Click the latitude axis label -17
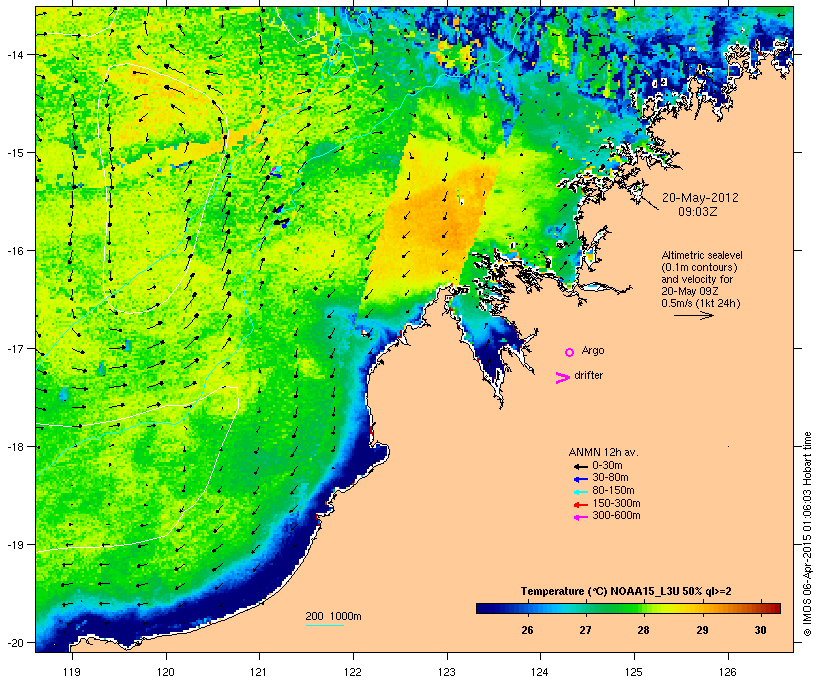This screenshot has width=820, height=680. click(x=15, y=349)
